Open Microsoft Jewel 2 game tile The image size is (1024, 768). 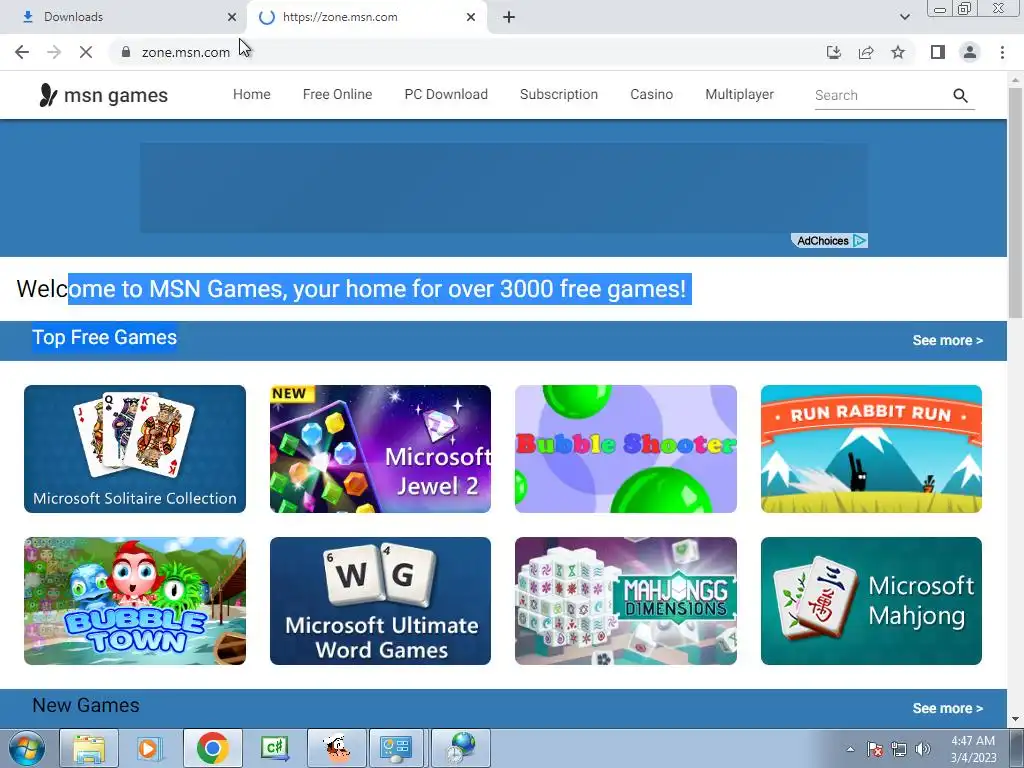pyautogui.click(x=380, y=449)
